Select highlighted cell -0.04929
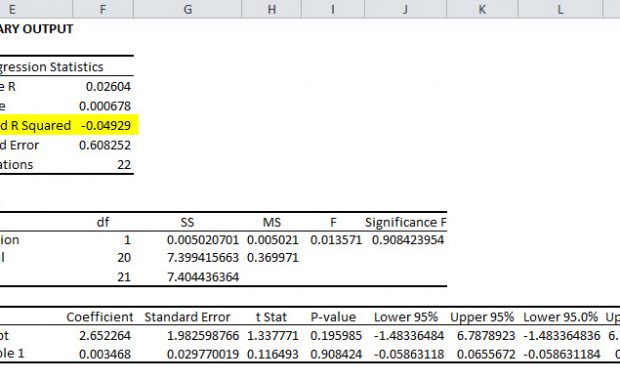This screenshot has height=380, width=620. click(x=106, y=125)
